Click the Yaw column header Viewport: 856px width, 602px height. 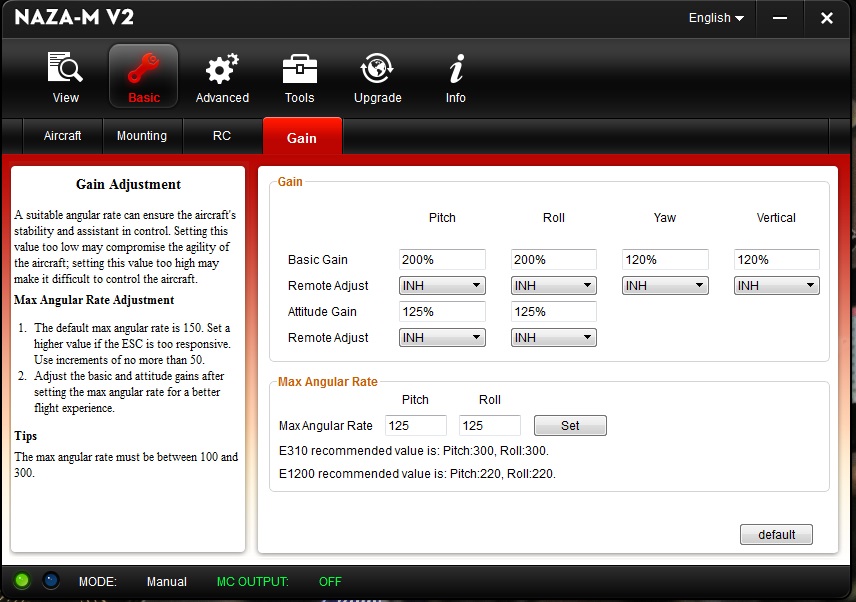tap(665, 218)
